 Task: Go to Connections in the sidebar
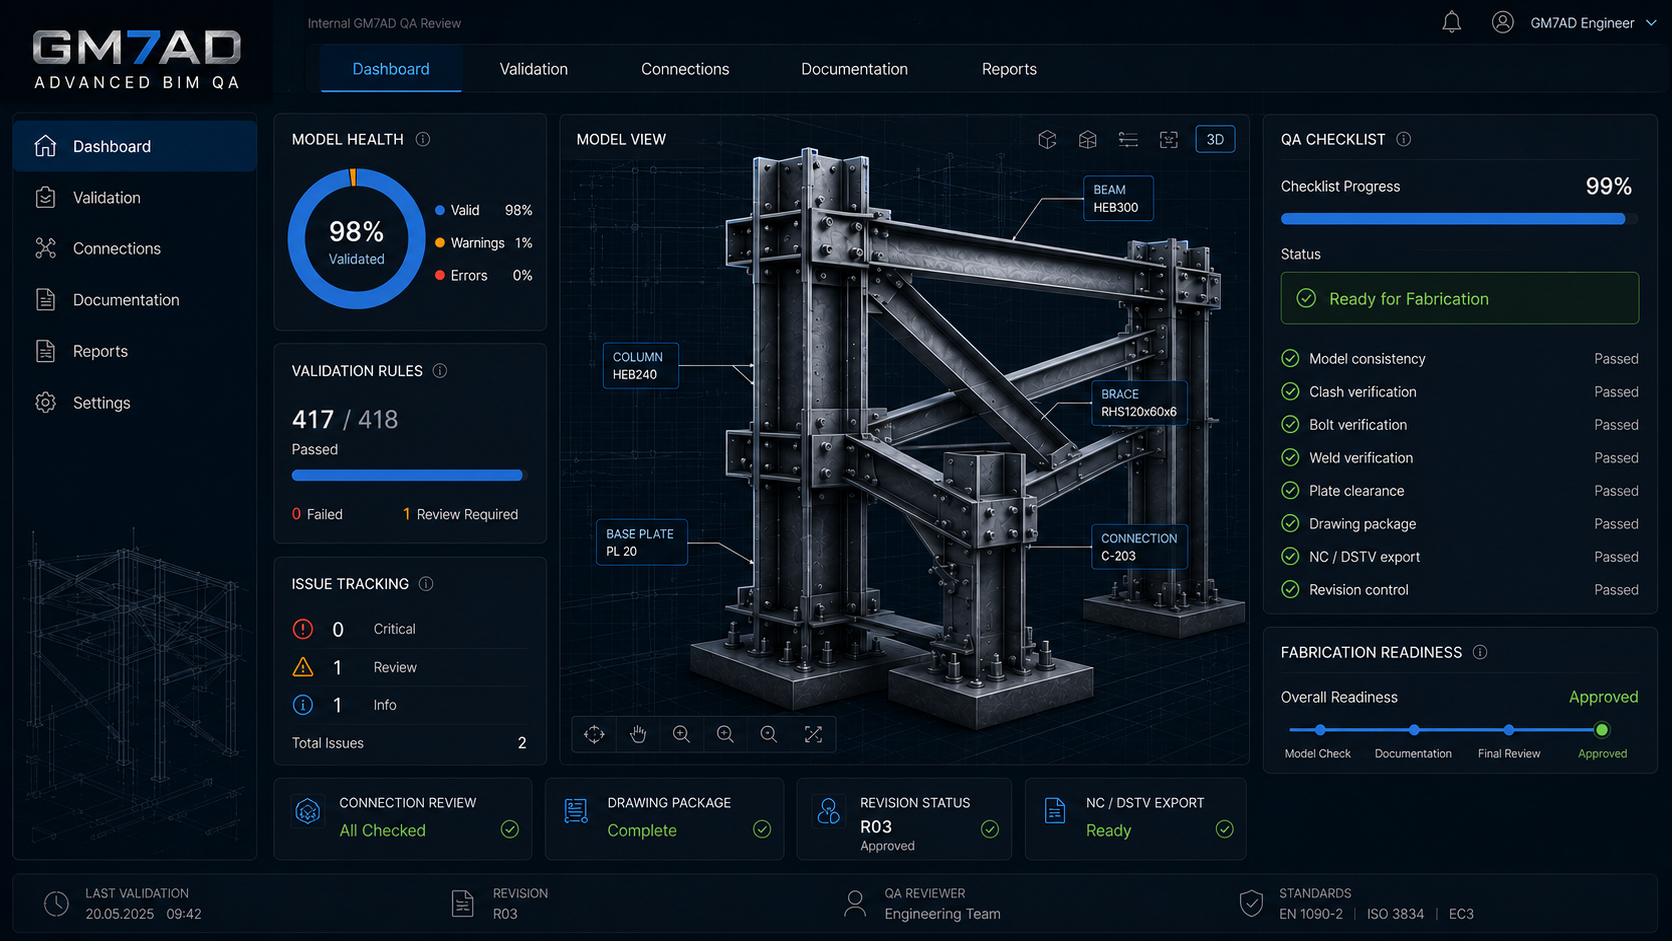pos(135,249)
